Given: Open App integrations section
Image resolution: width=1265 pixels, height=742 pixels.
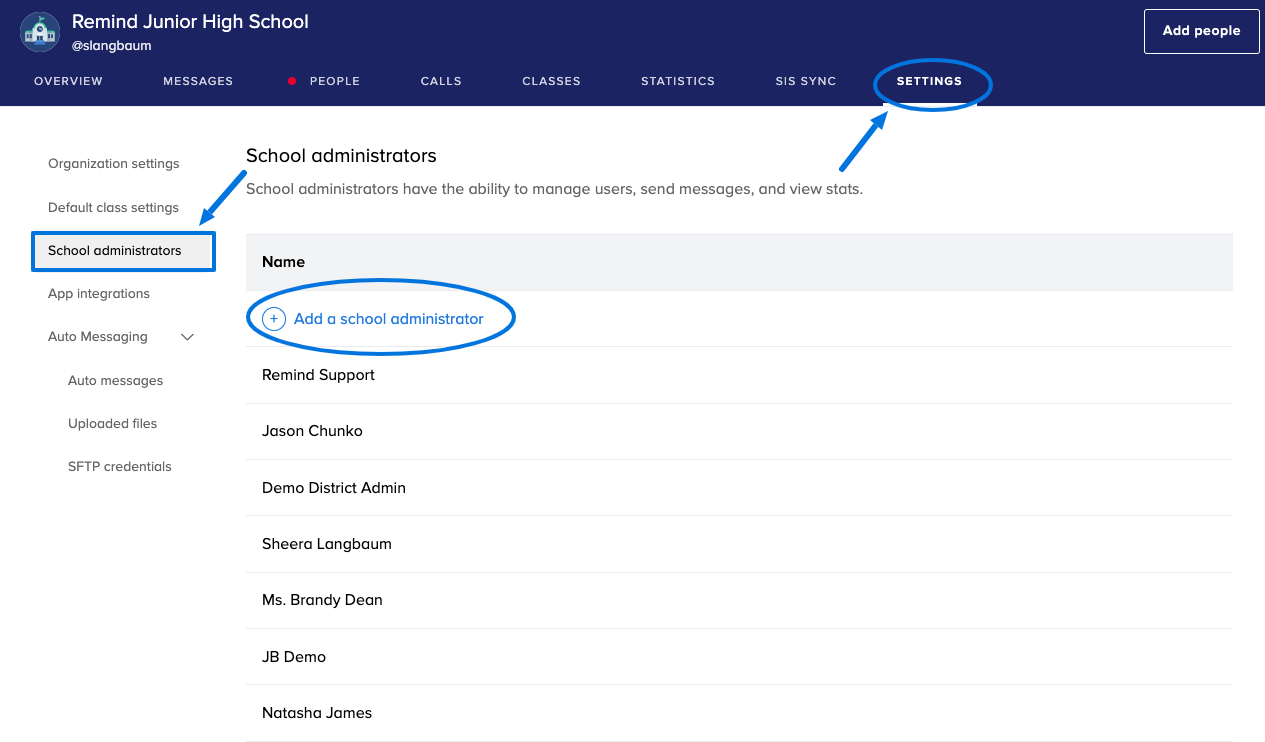Looking at the screenshot, I should click(99, 294).
